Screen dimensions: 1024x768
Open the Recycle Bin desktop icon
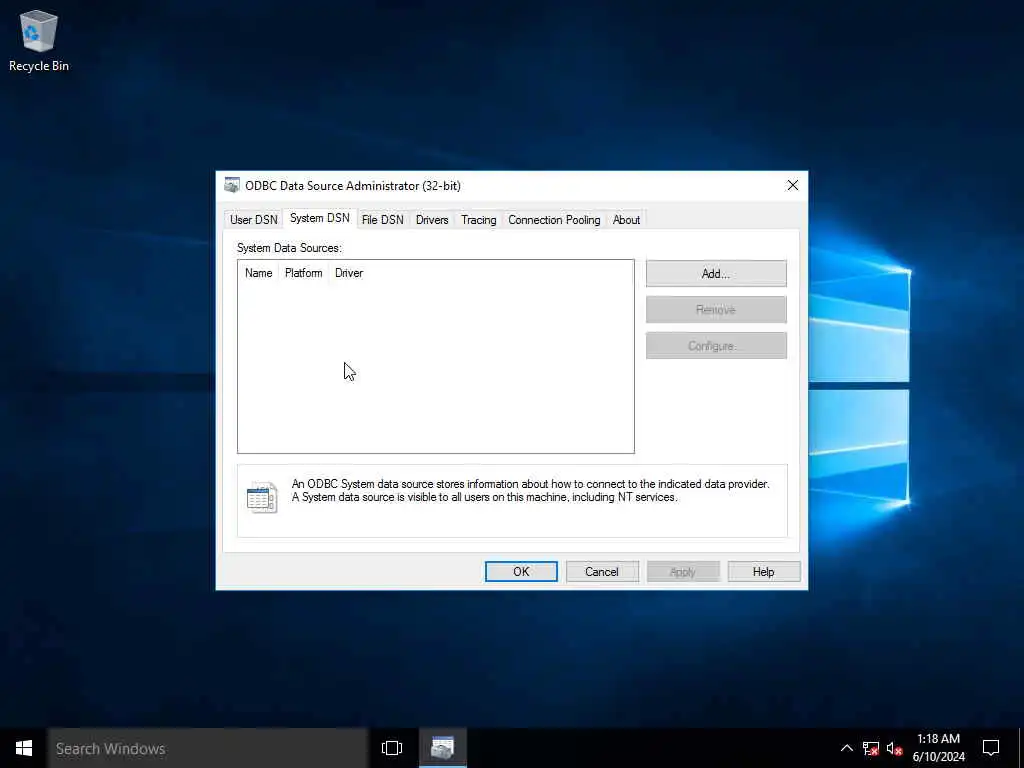[39, 40]
